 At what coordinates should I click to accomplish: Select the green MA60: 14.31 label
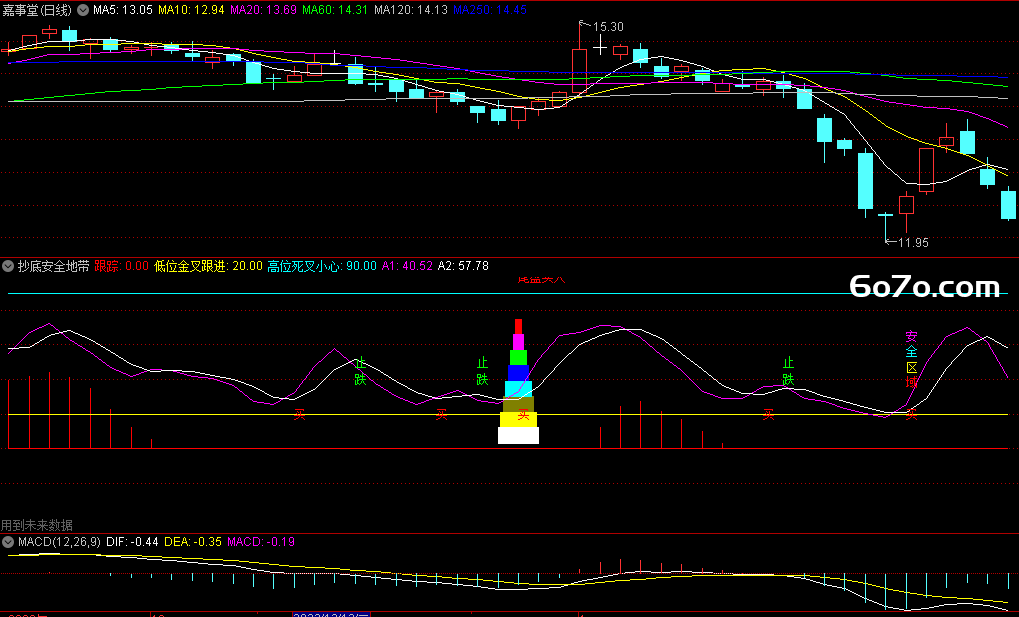pyautogui.click(x=335, y=10)
